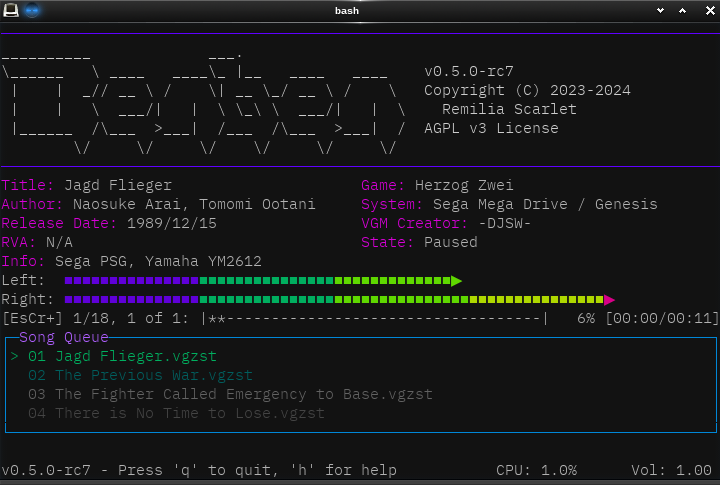The height and width of the screenshot is (485, 720).
Task: Click the 'State:' field label
Action: click(x=387, y=242)
